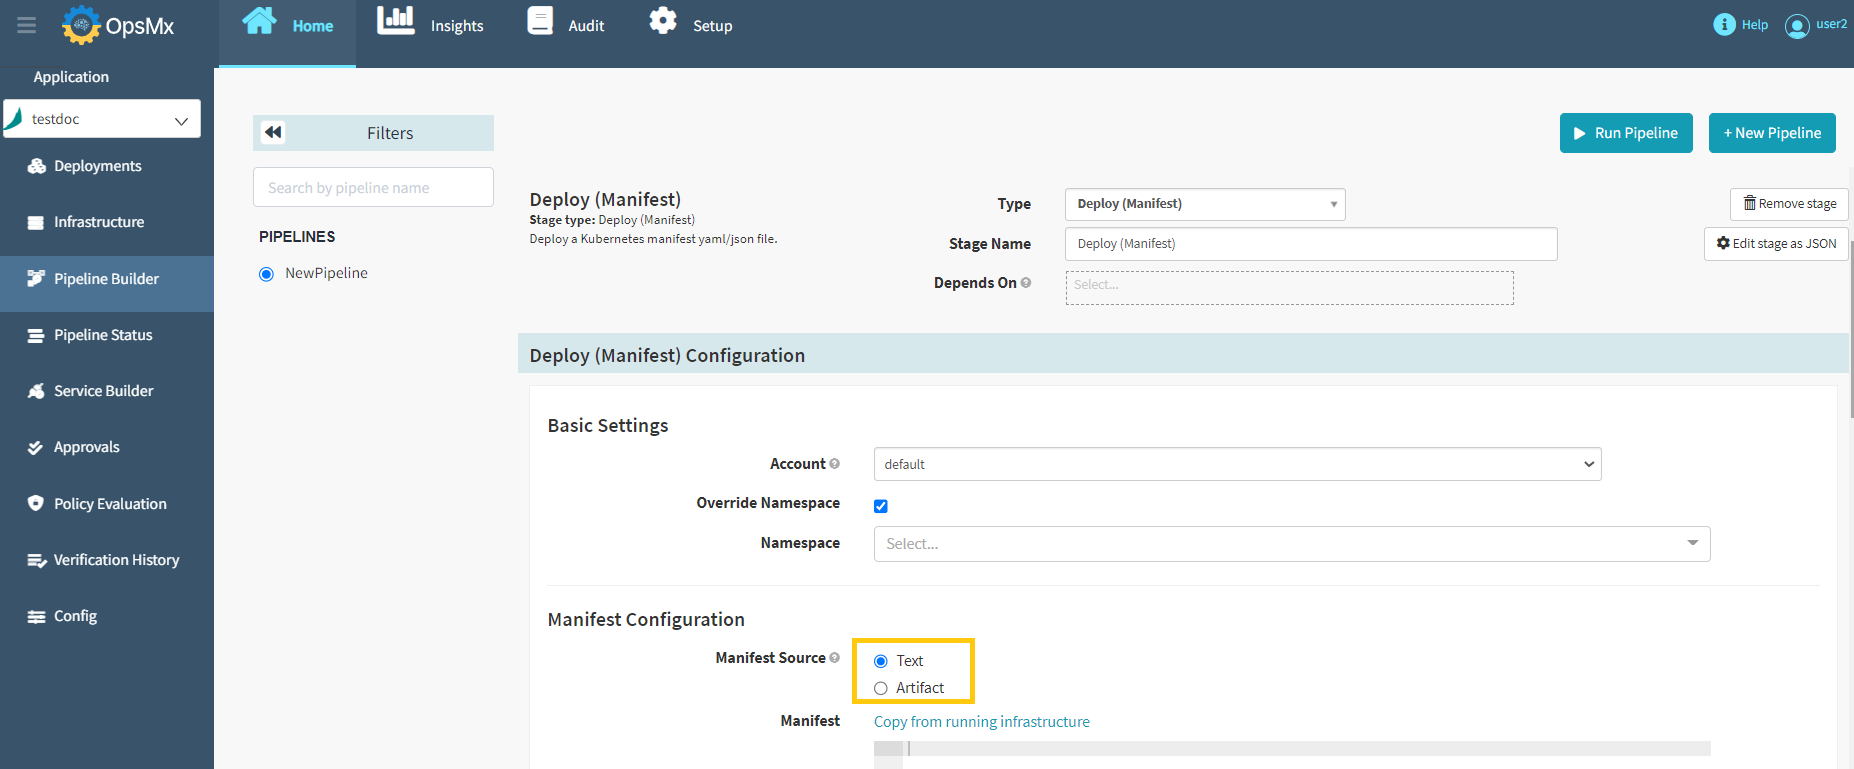Click the Policy Evaluation shield icon
Image resolution: width=1854 pixels, height=769 pixels.
(36, 503)
